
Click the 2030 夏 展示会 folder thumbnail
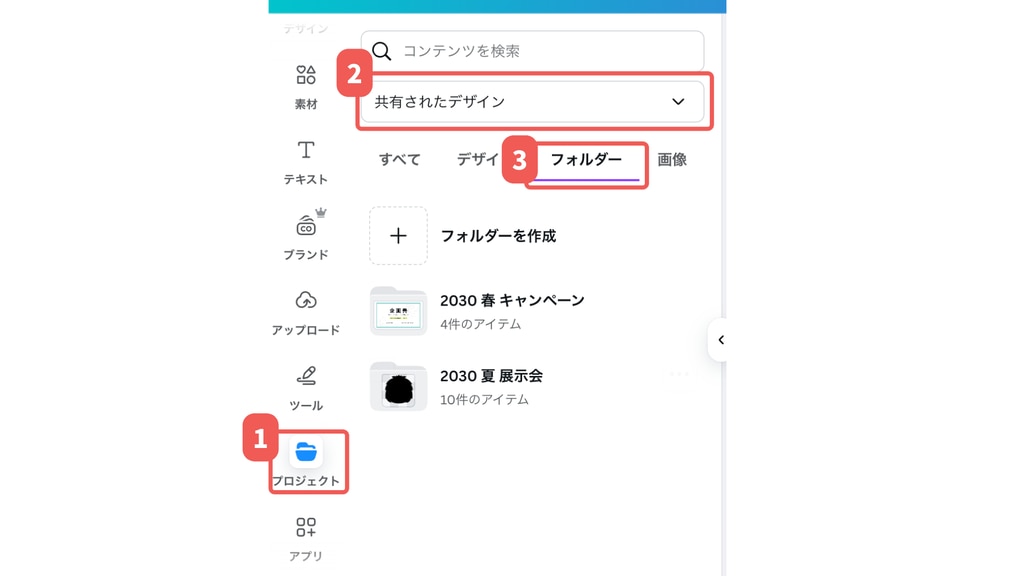[398, 386]
